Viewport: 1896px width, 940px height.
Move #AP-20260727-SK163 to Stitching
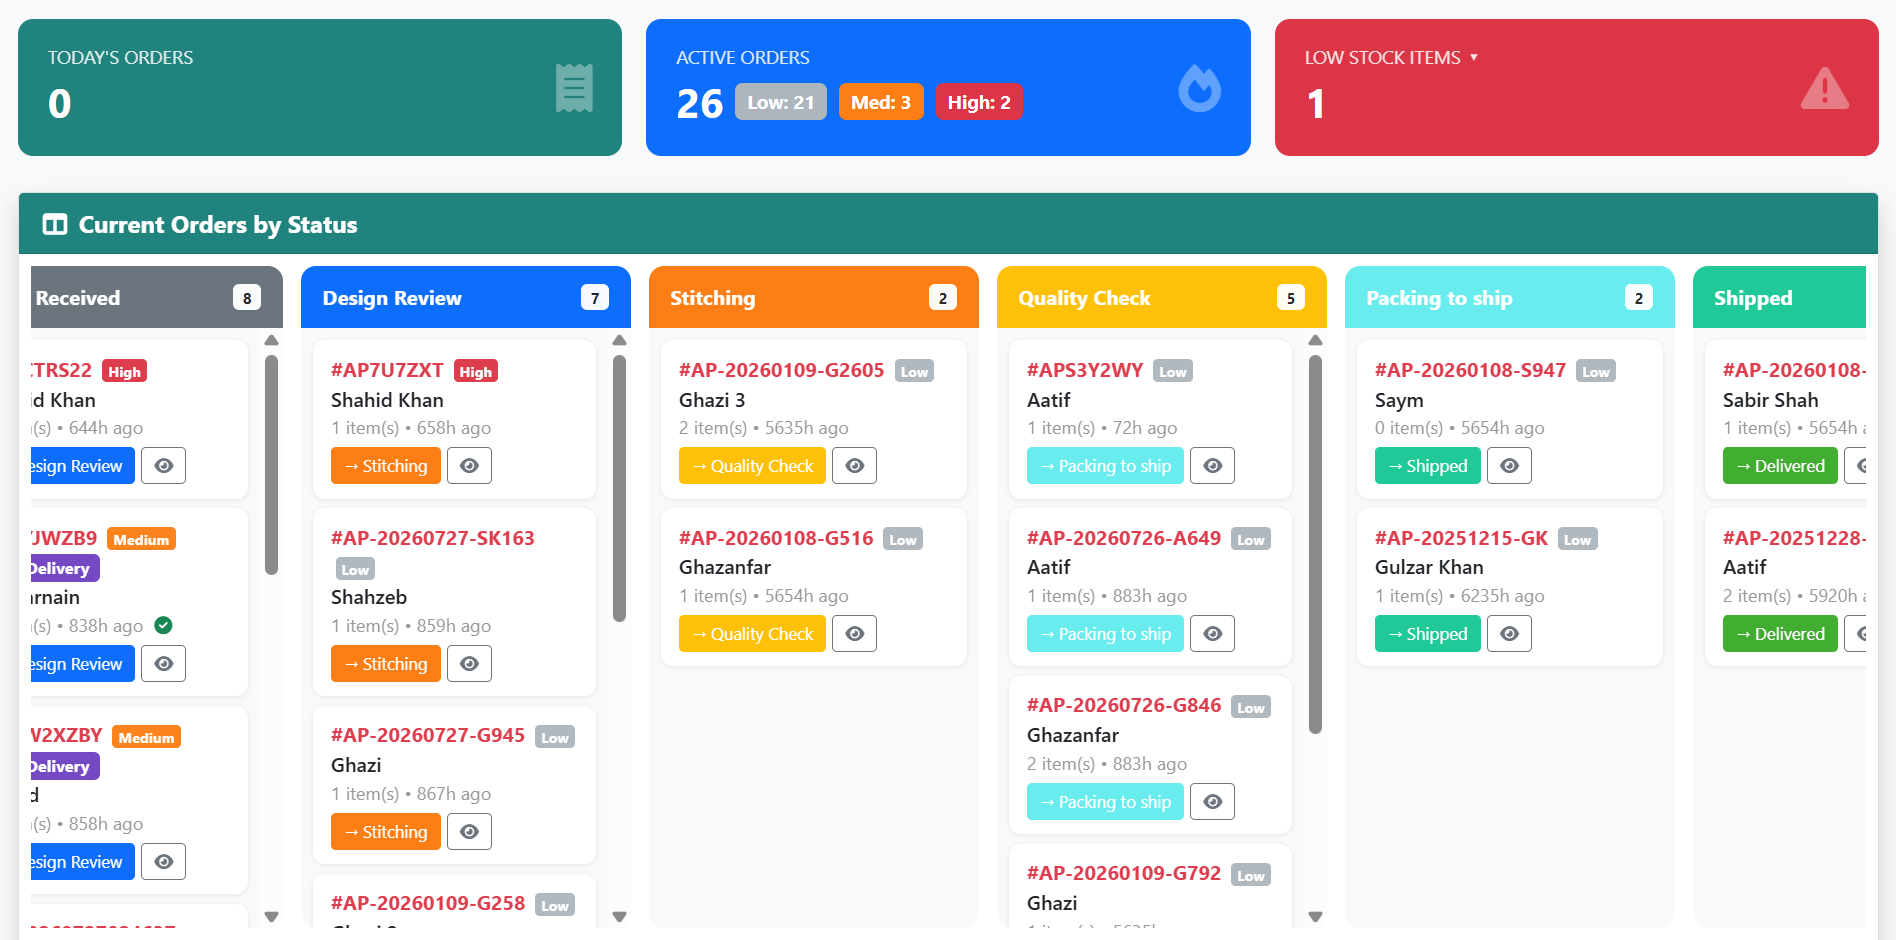point(386,664)
